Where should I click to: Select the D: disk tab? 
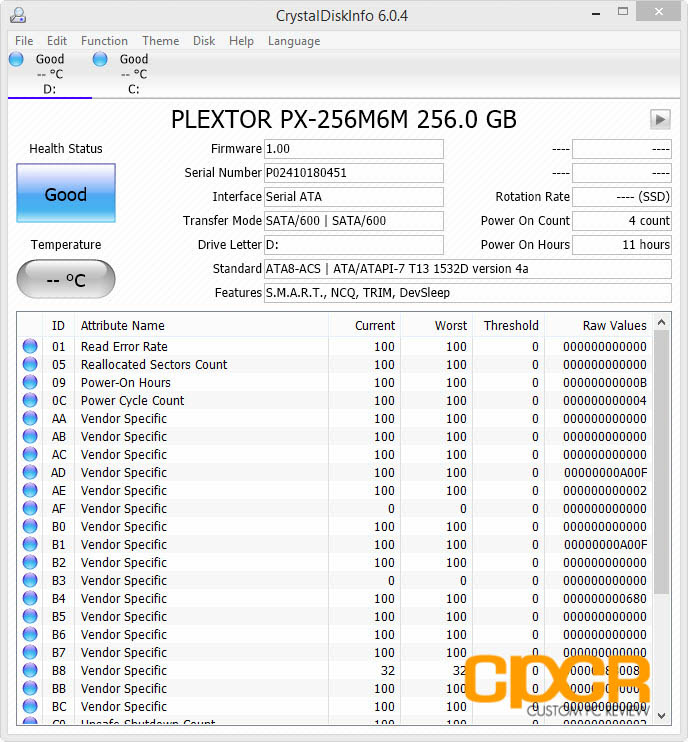50,74
